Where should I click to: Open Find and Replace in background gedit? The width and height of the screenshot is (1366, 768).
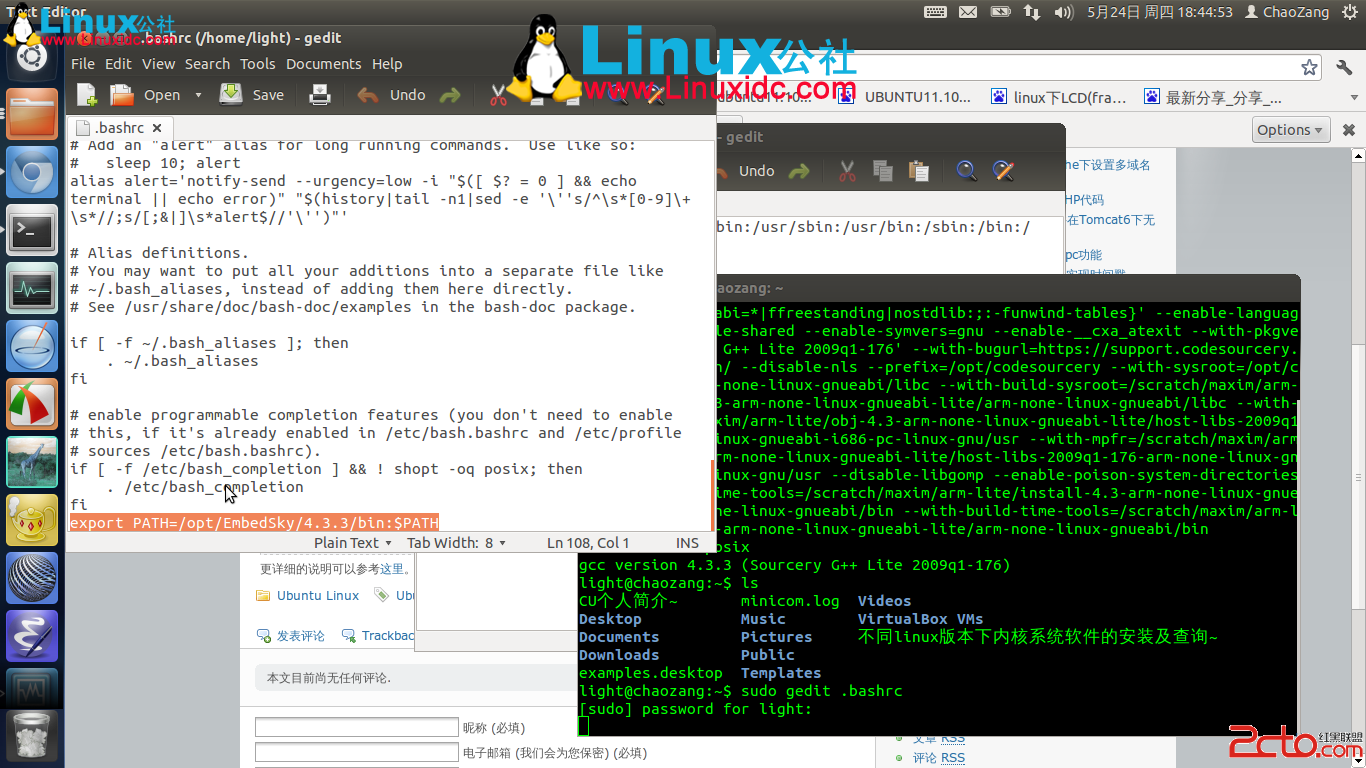tap(1003, 171)
